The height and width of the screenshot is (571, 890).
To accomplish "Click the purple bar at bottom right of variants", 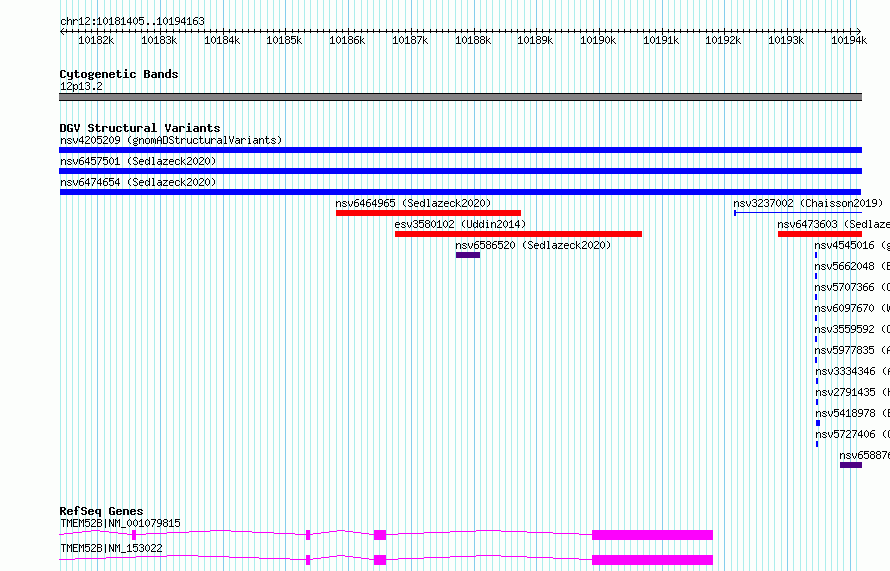I will (851, 465).
